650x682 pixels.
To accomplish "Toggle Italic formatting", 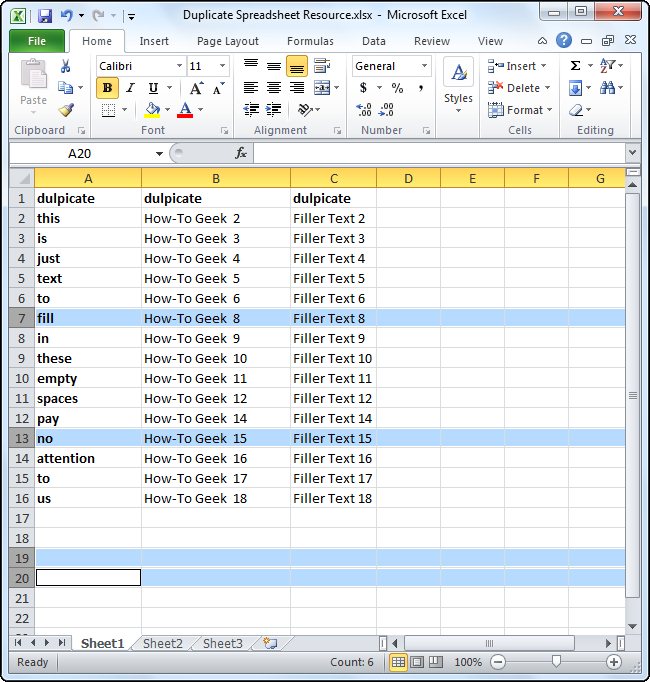I will pos(130,88).
